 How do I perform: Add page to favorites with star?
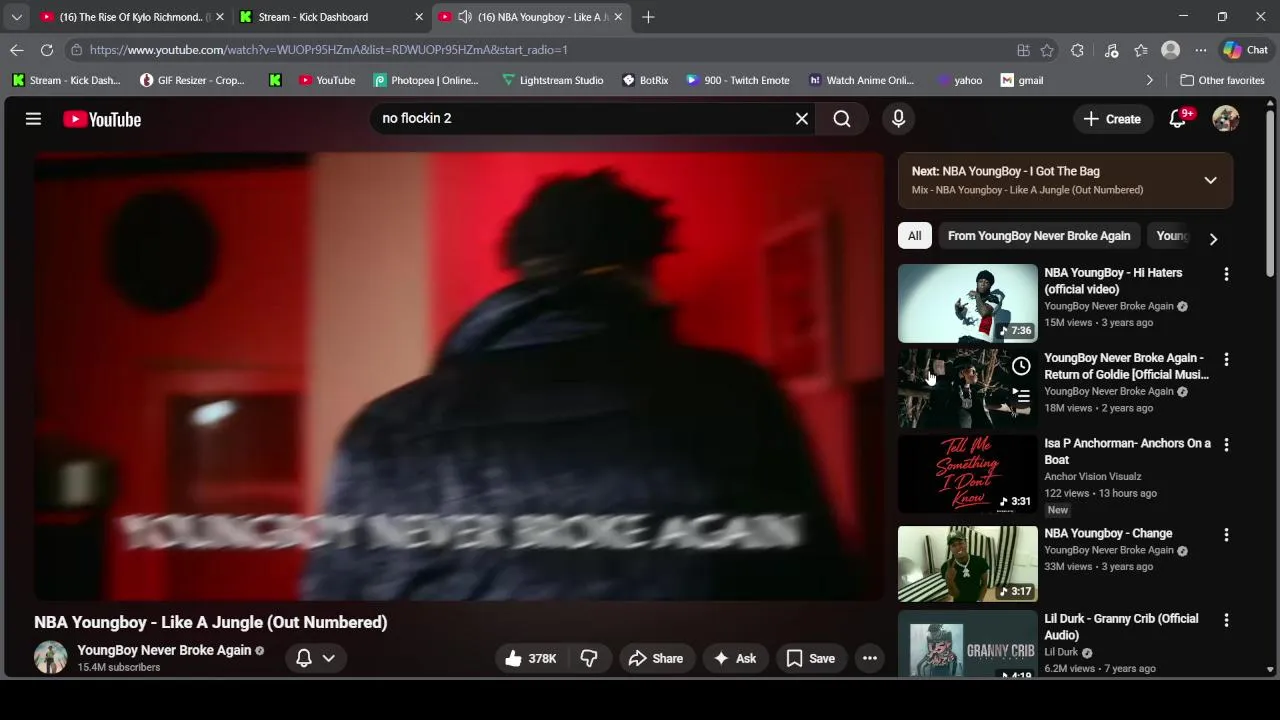pyautogui.click(x=1047, y=50)
